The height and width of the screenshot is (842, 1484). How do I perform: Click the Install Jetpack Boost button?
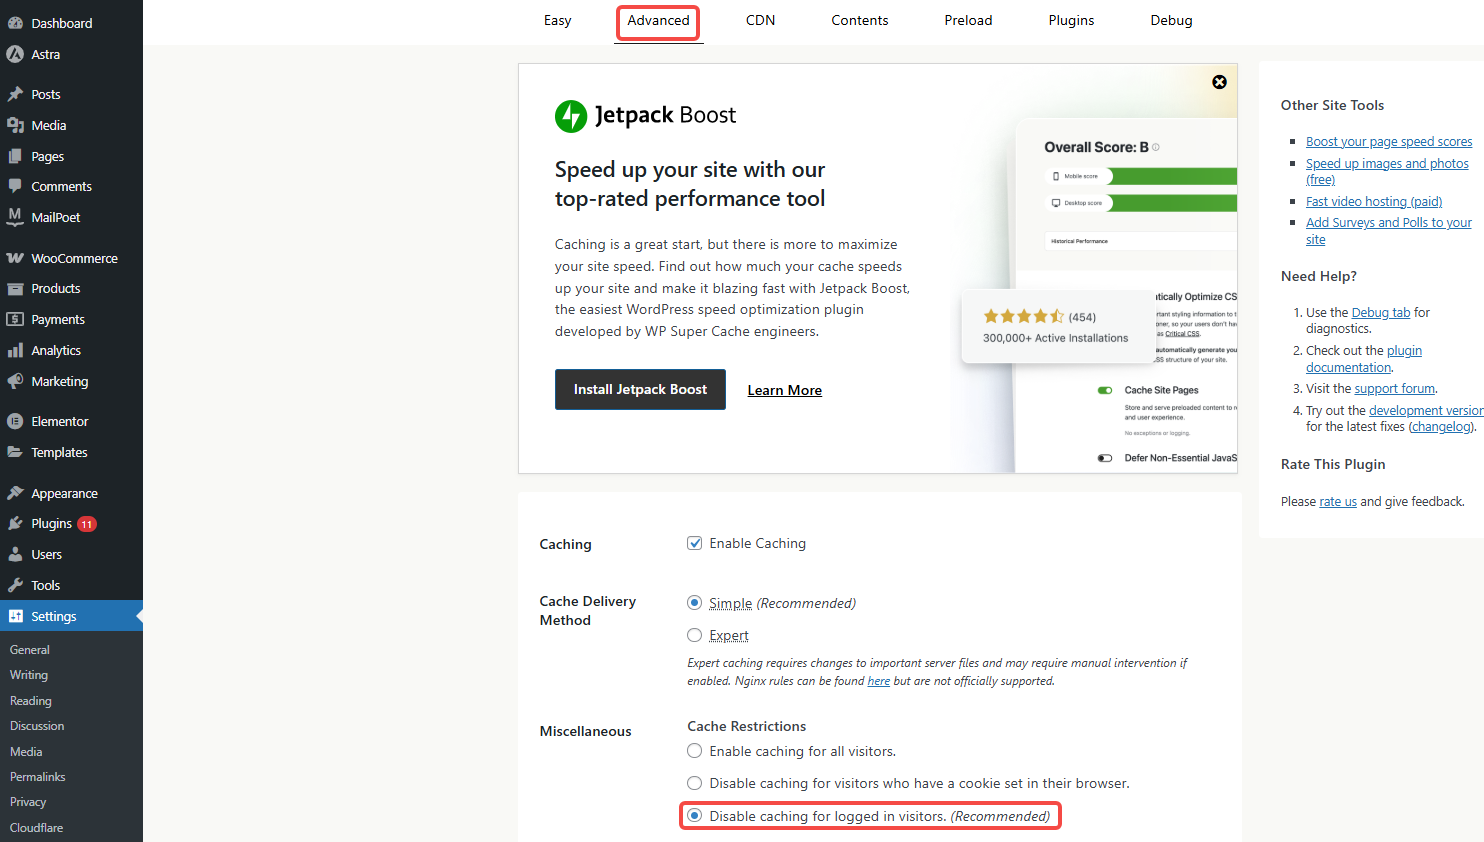tap(640, 390)
